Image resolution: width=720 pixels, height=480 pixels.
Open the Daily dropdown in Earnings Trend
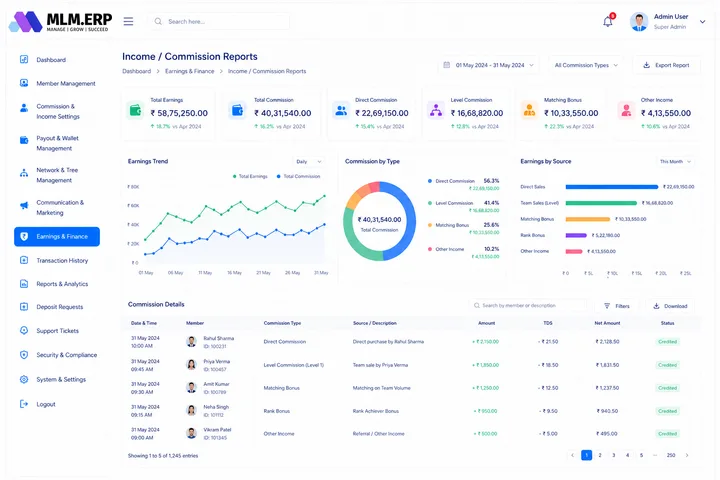[x=309, y=162]
